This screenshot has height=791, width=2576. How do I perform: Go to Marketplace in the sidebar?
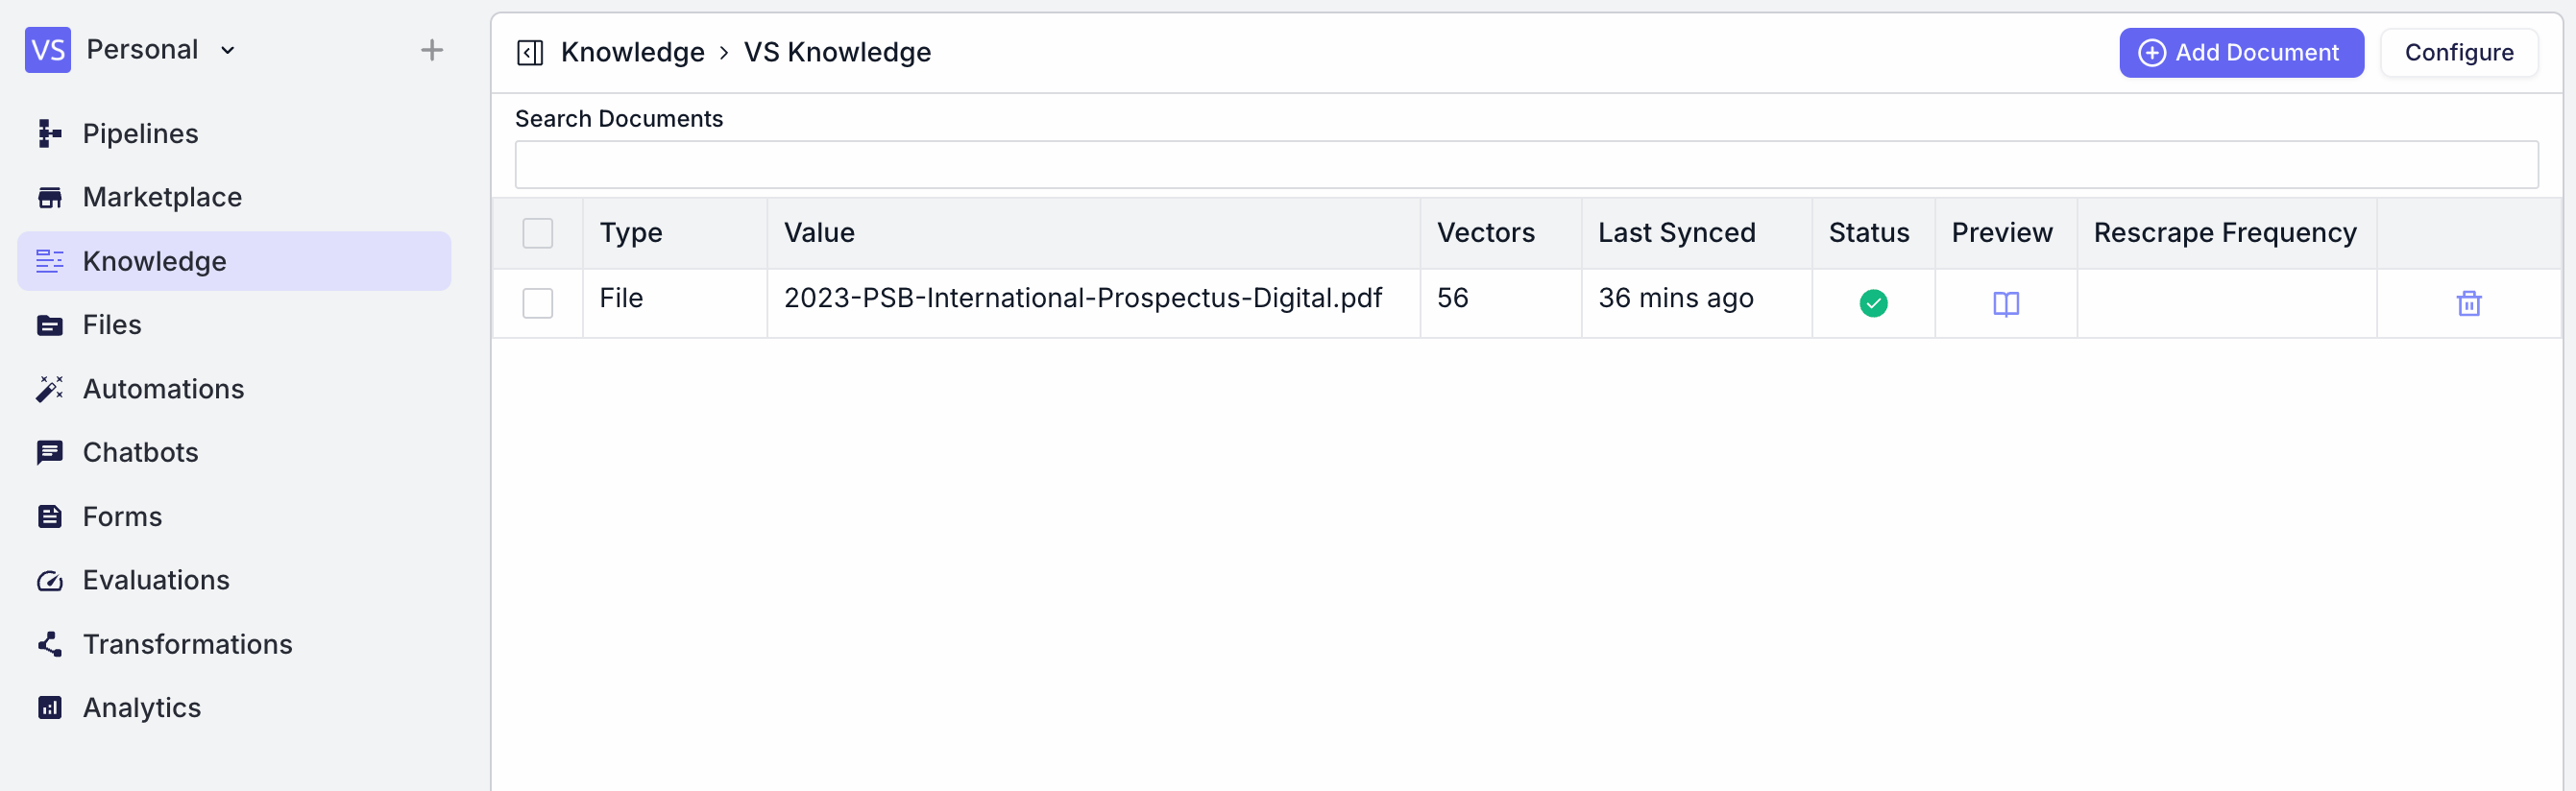234,197
